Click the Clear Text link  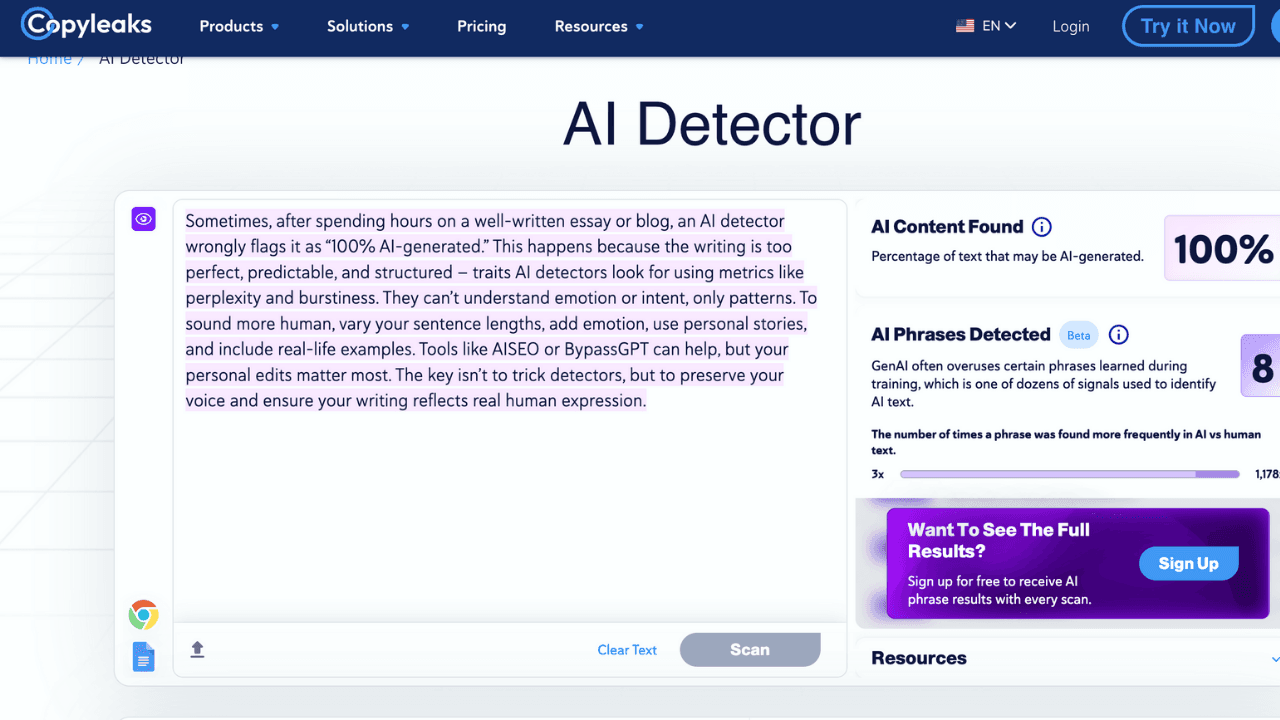tap(627, 650)
